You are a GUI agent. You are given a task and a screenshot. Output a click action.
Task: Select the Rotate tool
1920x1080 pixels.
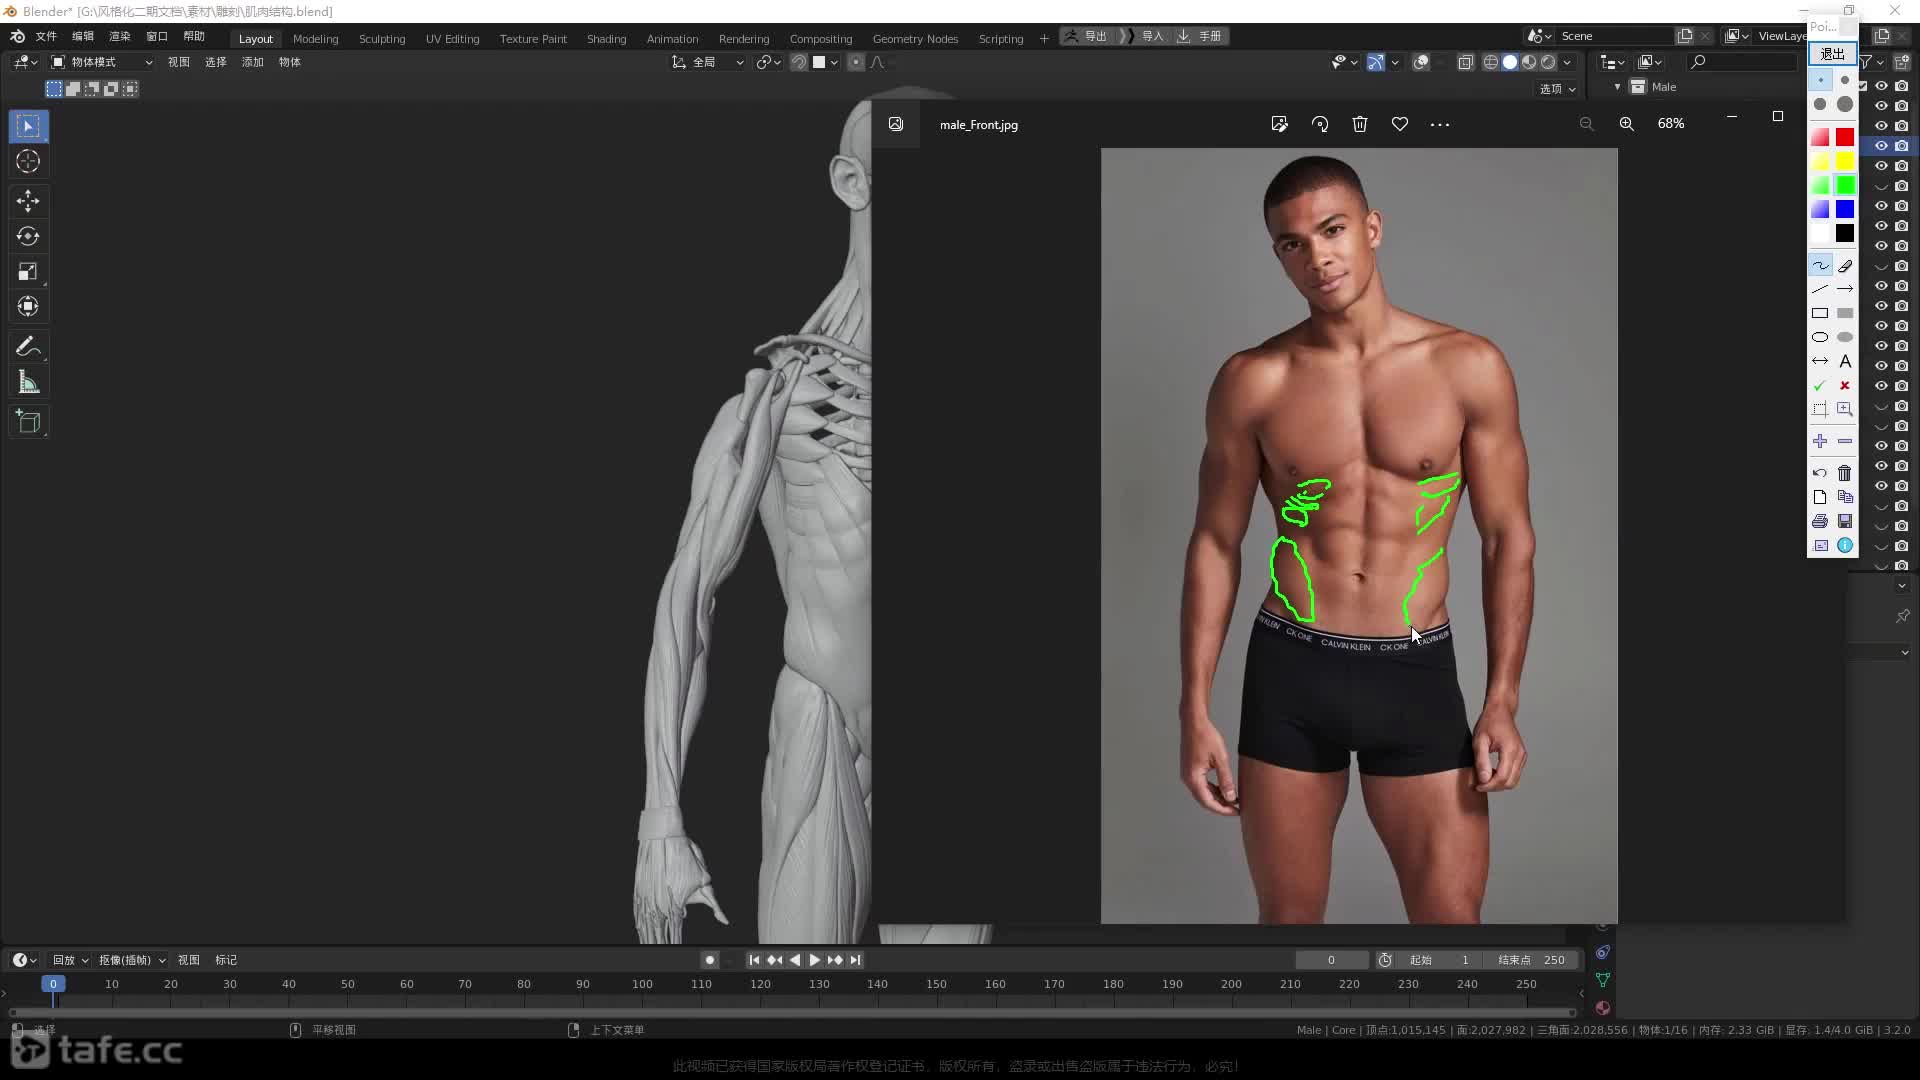tap(28, 236)
